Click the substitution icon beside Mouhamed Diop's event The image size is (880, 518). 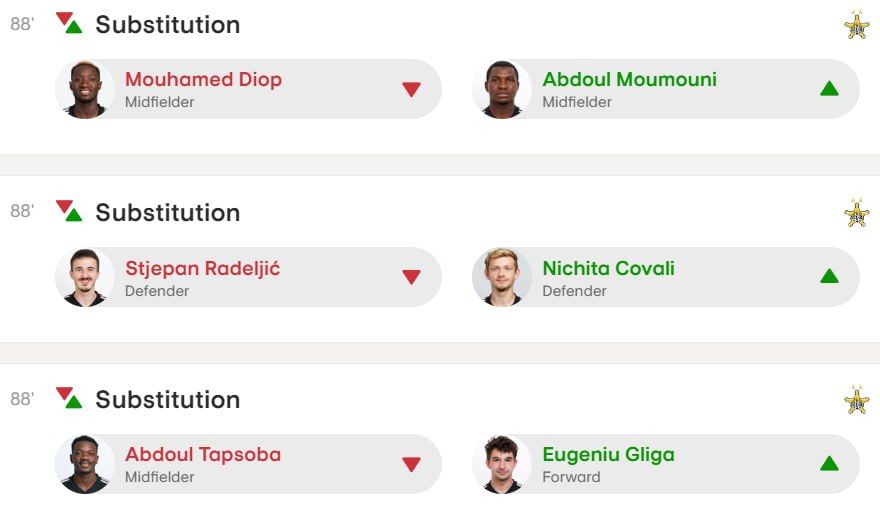[x=69, y=23]
